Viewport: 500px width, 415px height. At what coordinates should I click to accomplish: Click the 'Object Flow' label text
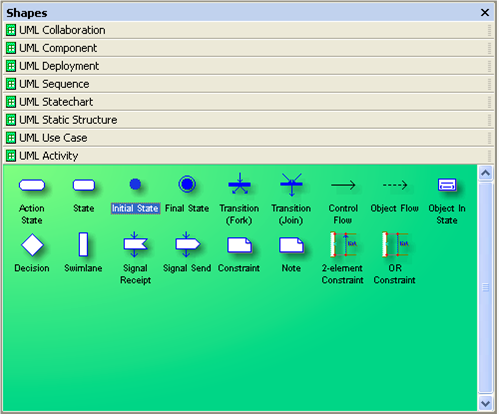pos(395,209)
